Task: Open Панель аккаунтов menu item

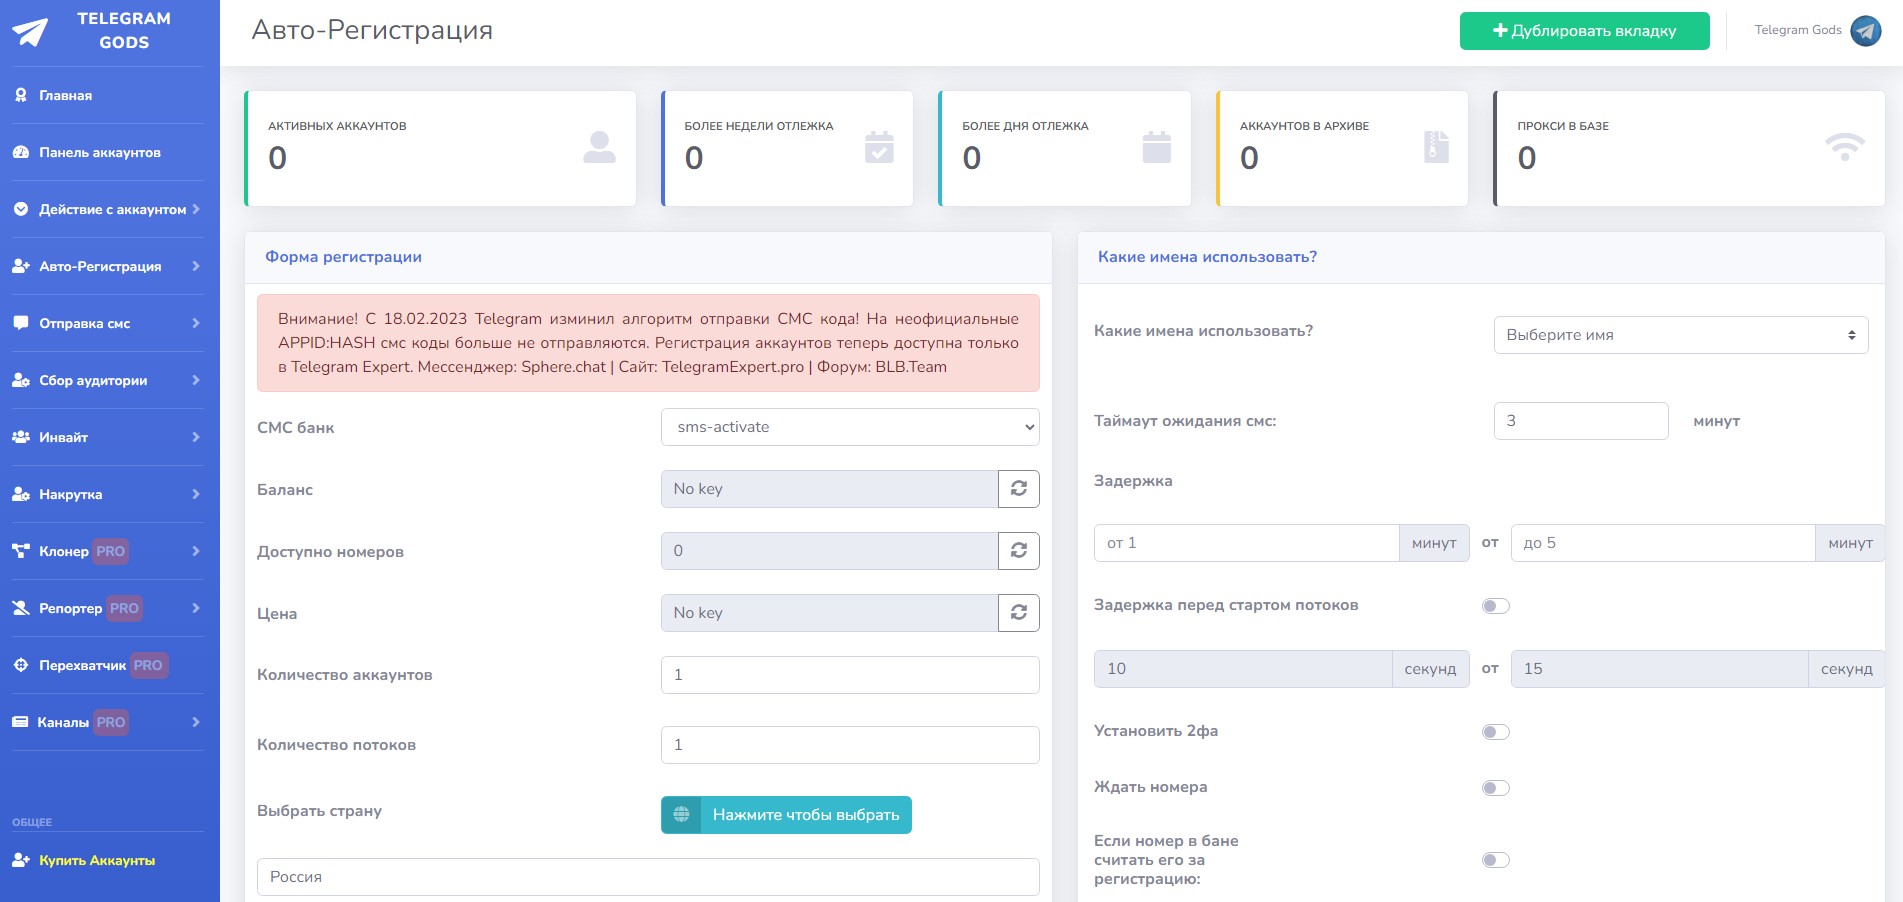Action: coord(99,153)
